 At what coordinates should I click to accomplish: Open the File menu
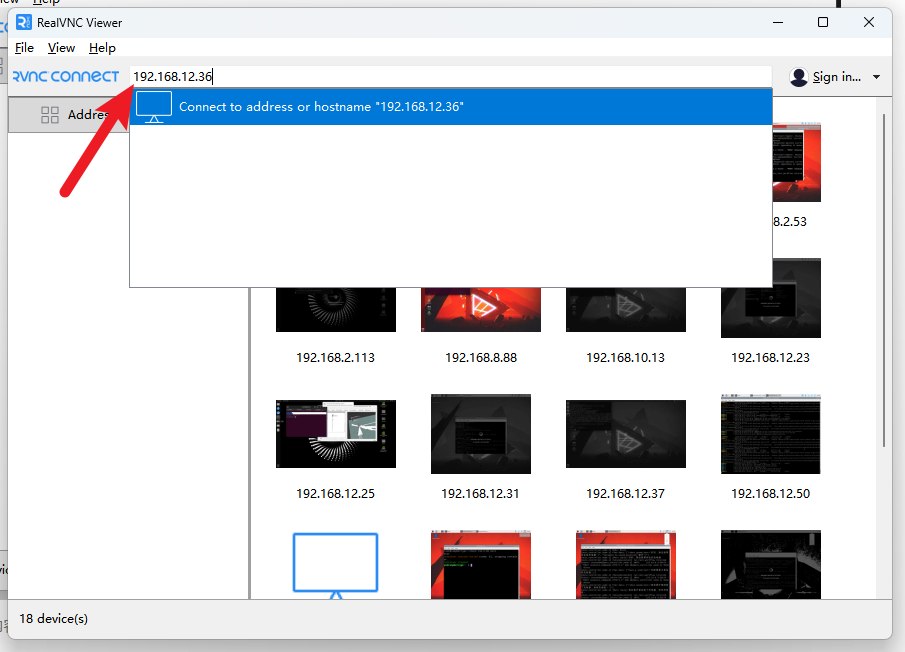24,48
